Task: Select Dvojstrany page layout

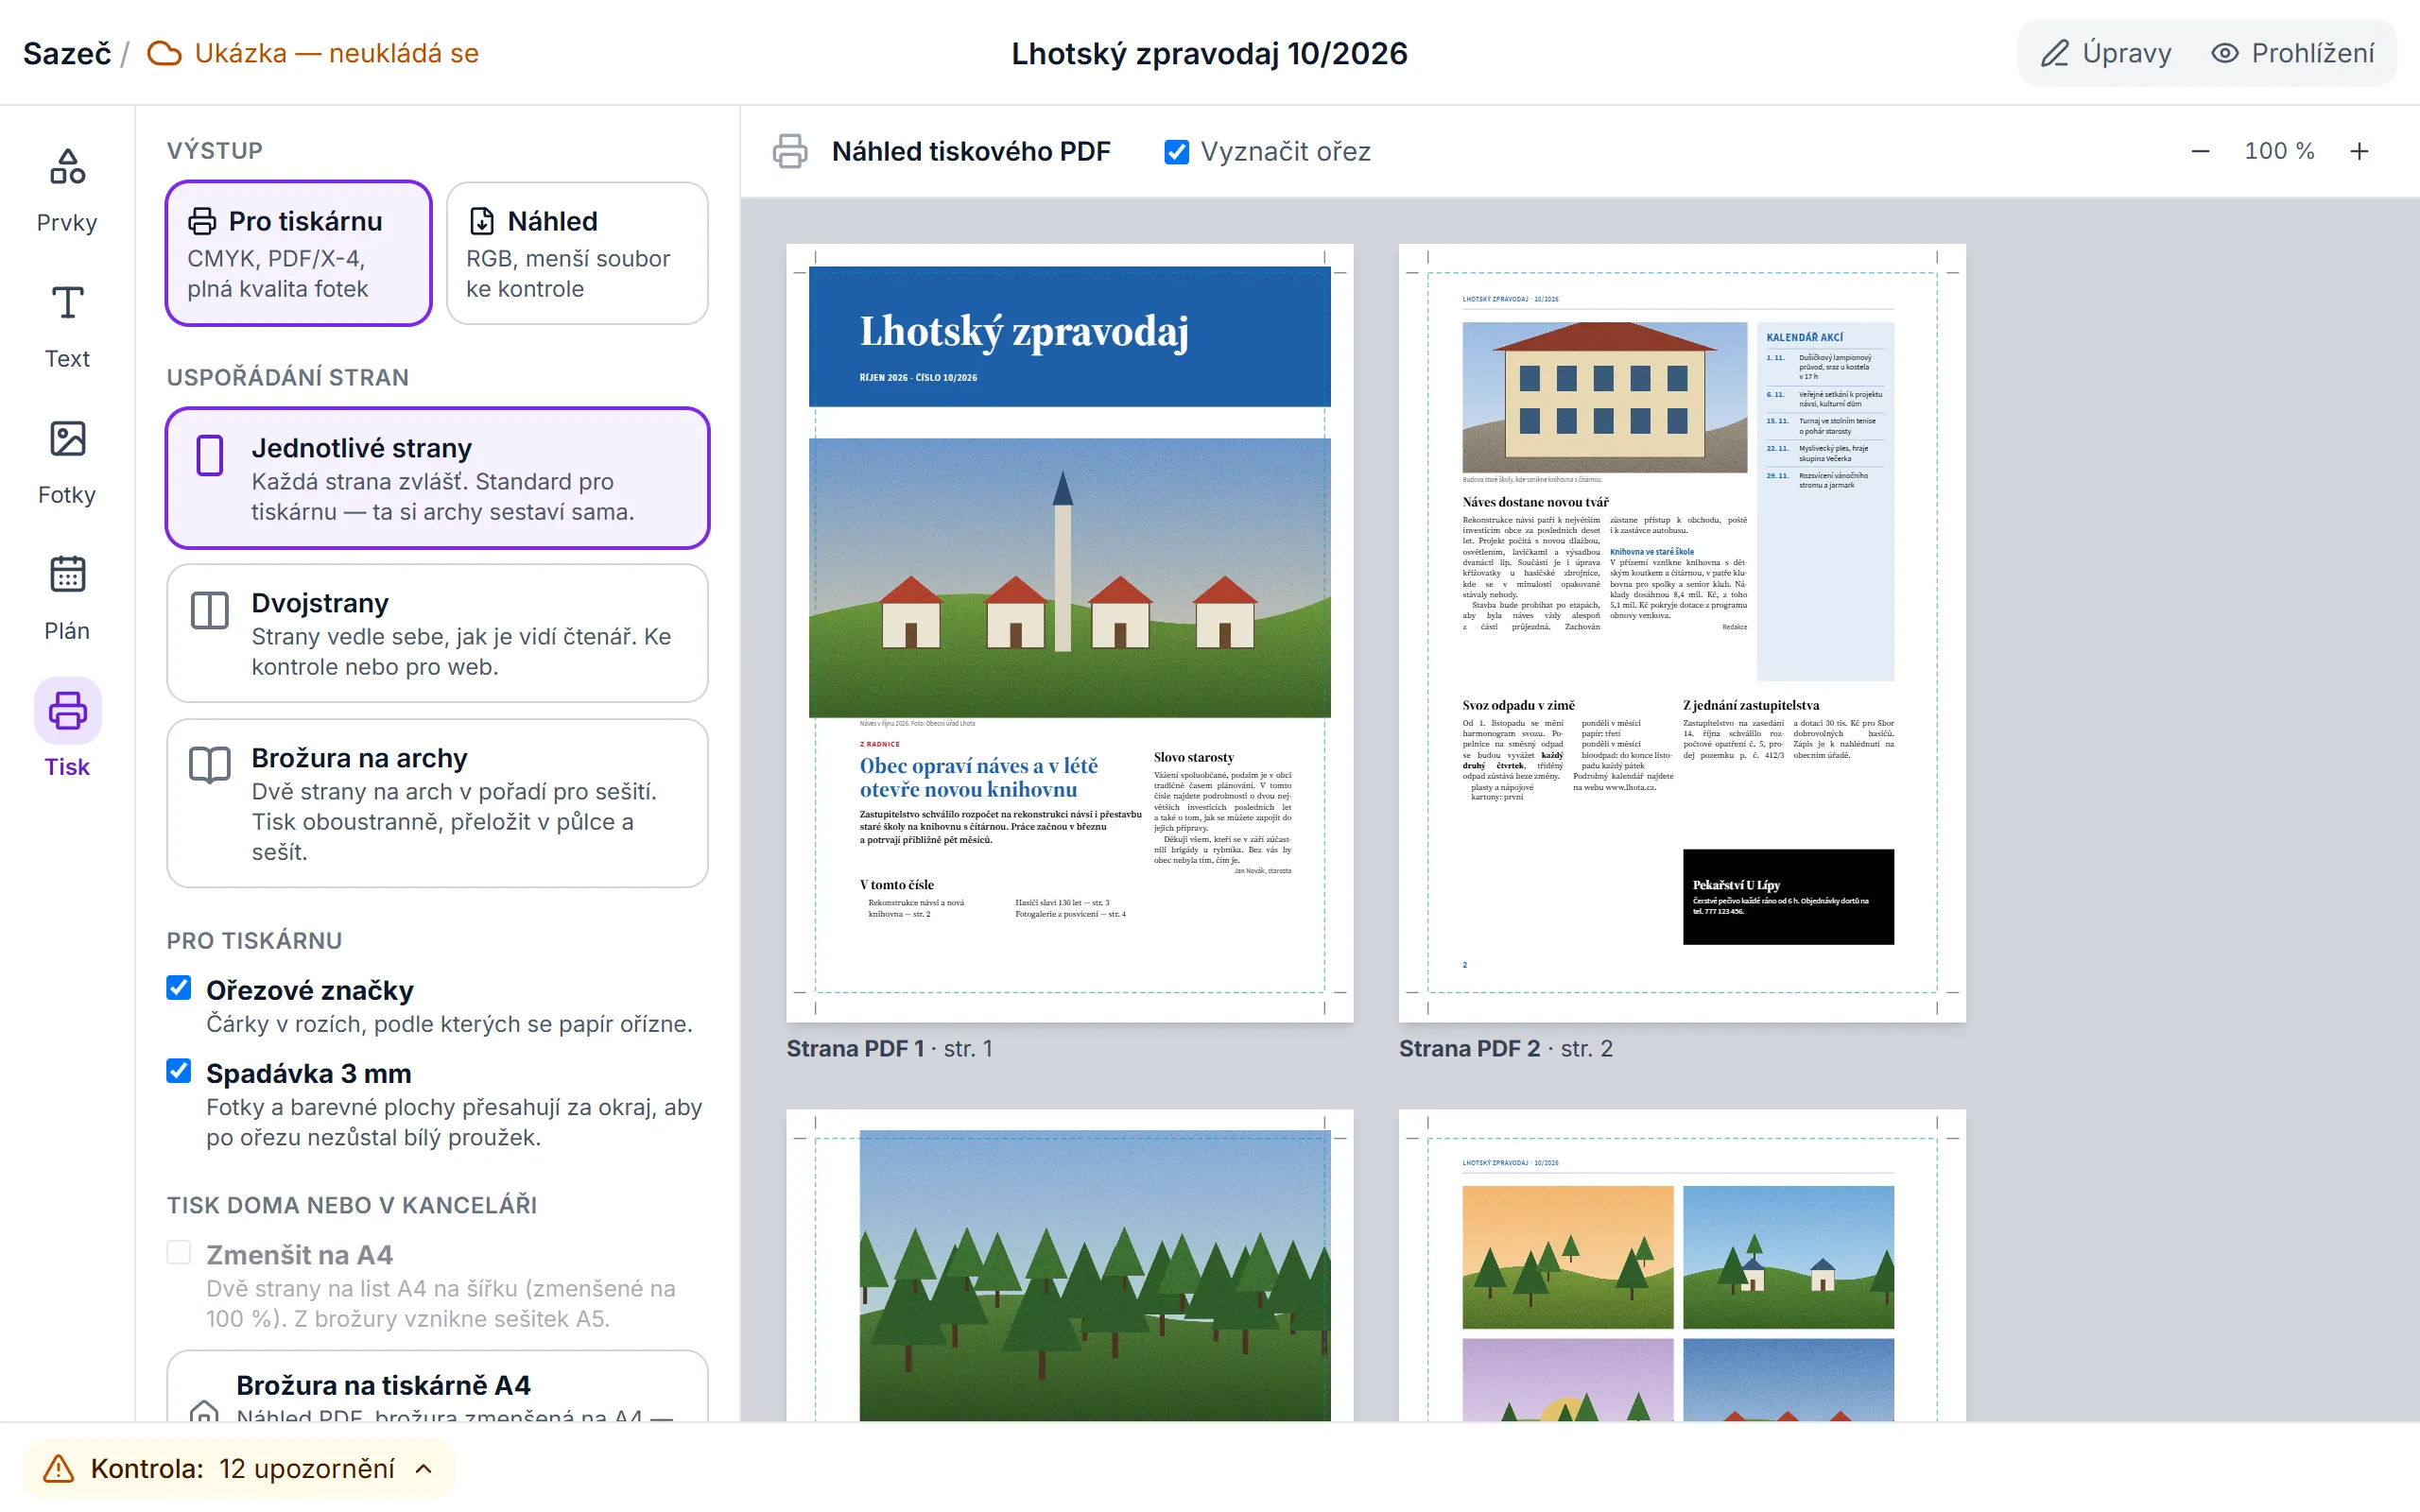Action: point(438,633)
